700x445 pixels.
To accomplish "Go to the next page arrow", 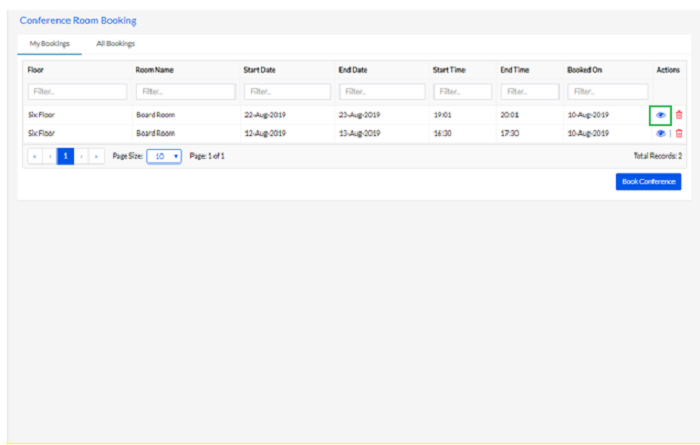I will point(81,156).
